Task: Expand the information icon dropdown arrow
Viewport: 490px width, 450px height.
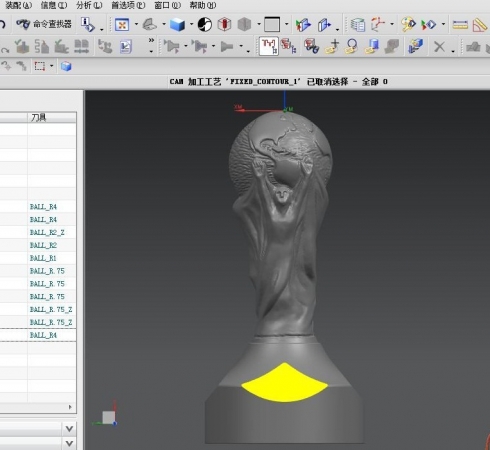Action: click(101, 29)
